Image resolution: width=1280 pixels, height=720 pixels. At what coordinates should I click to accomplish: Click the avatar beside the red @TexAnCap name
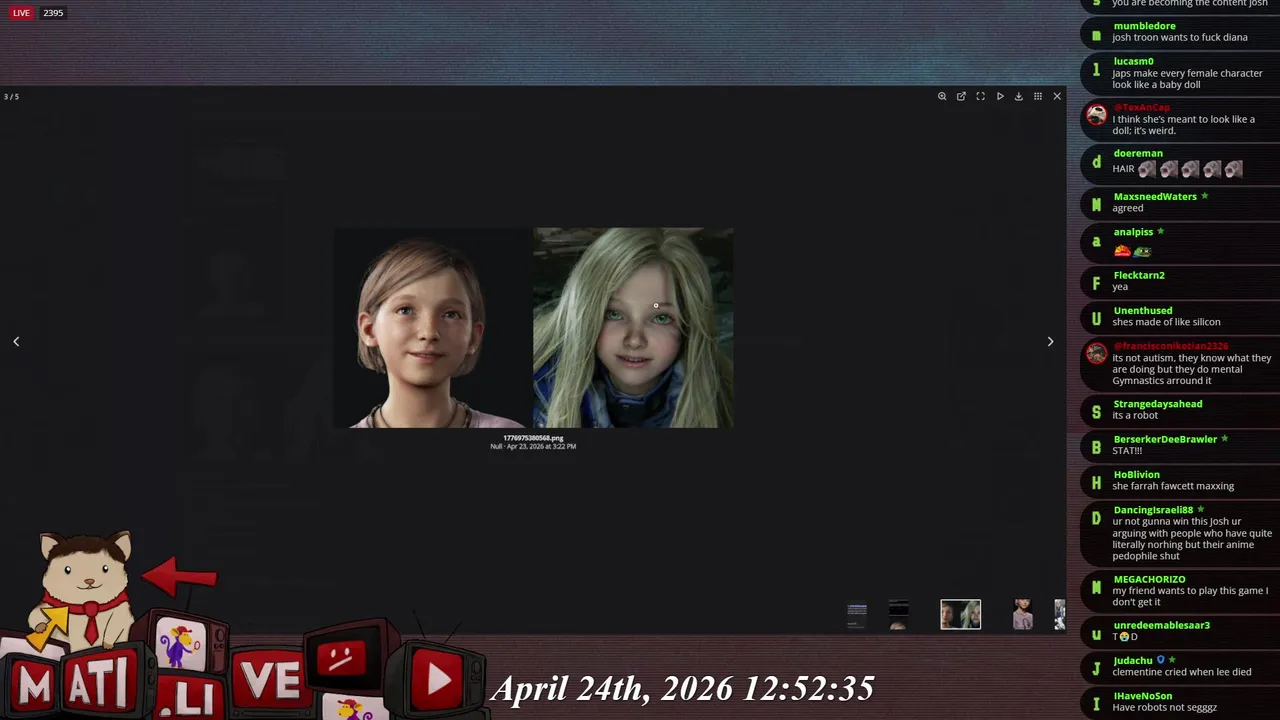pos(1096,115)
